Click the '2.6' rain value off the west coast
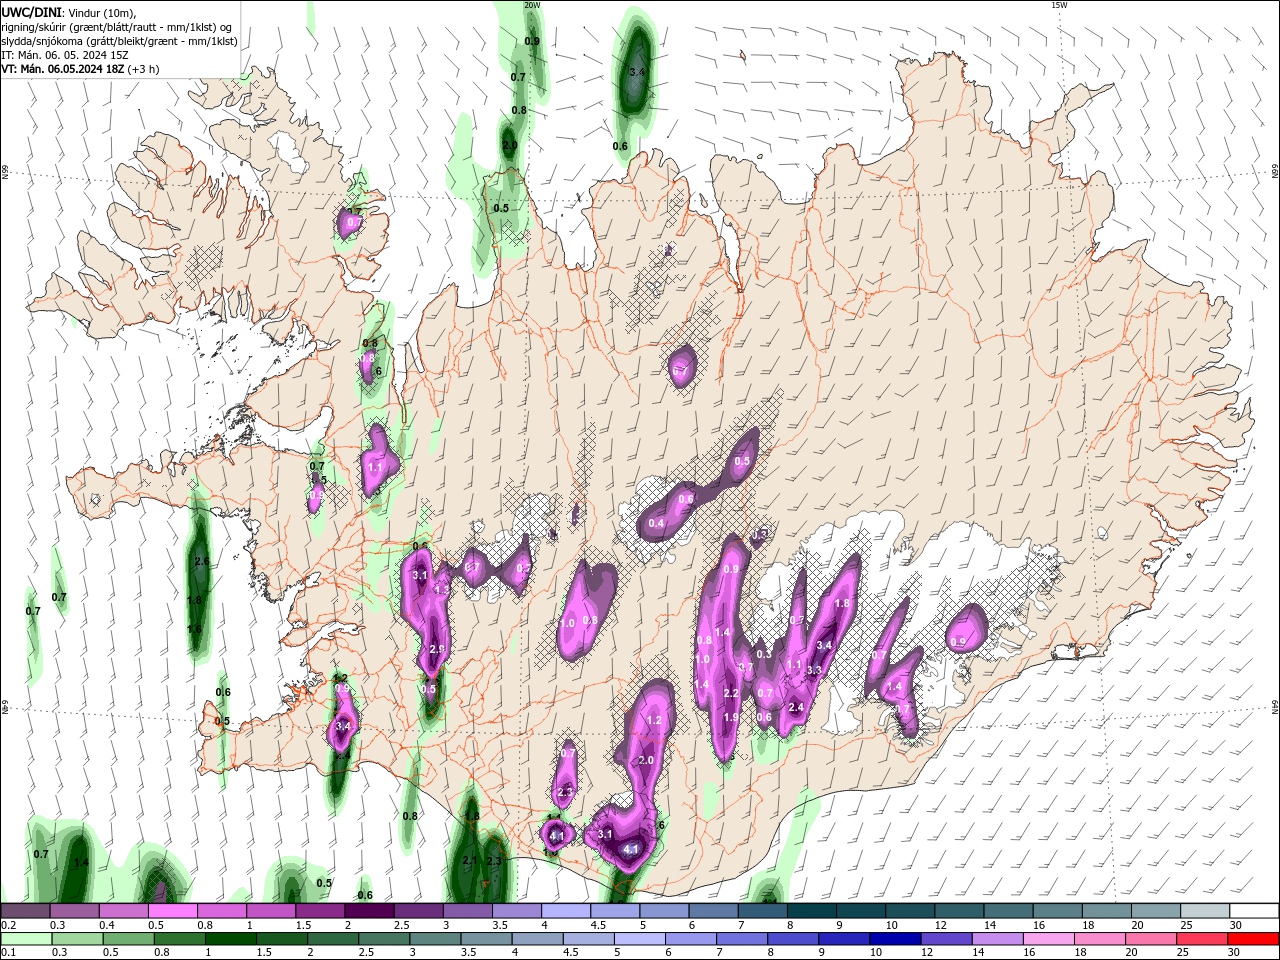 tap(201, 562)
